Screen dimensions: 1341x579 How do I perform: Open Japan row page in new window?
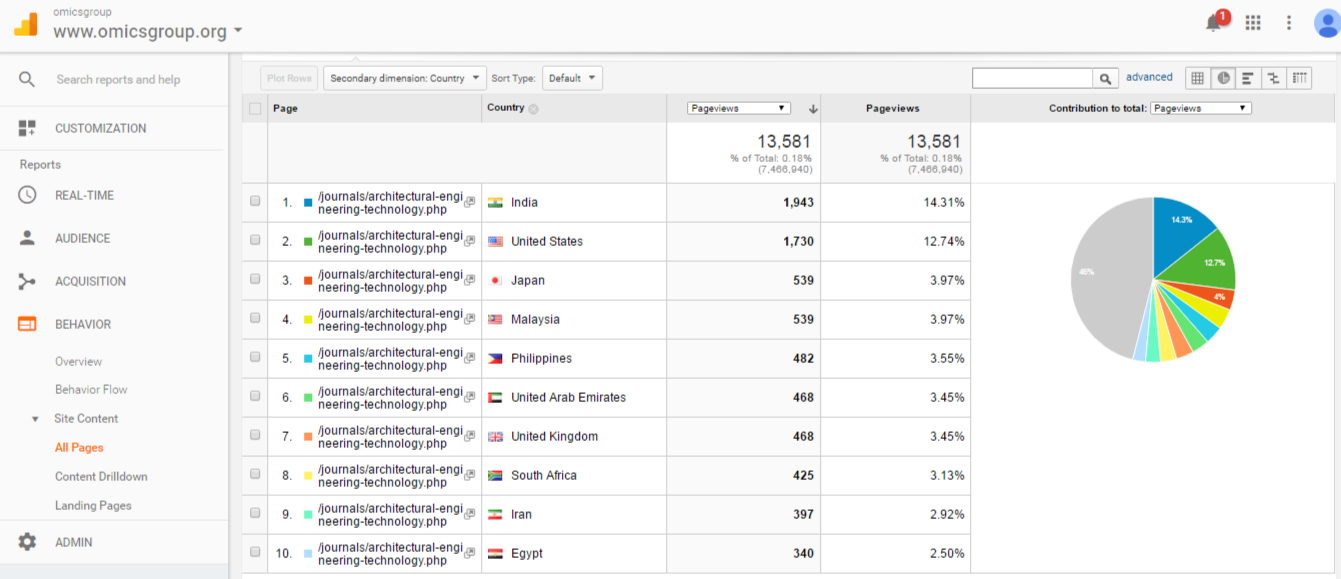click(470, 280)
